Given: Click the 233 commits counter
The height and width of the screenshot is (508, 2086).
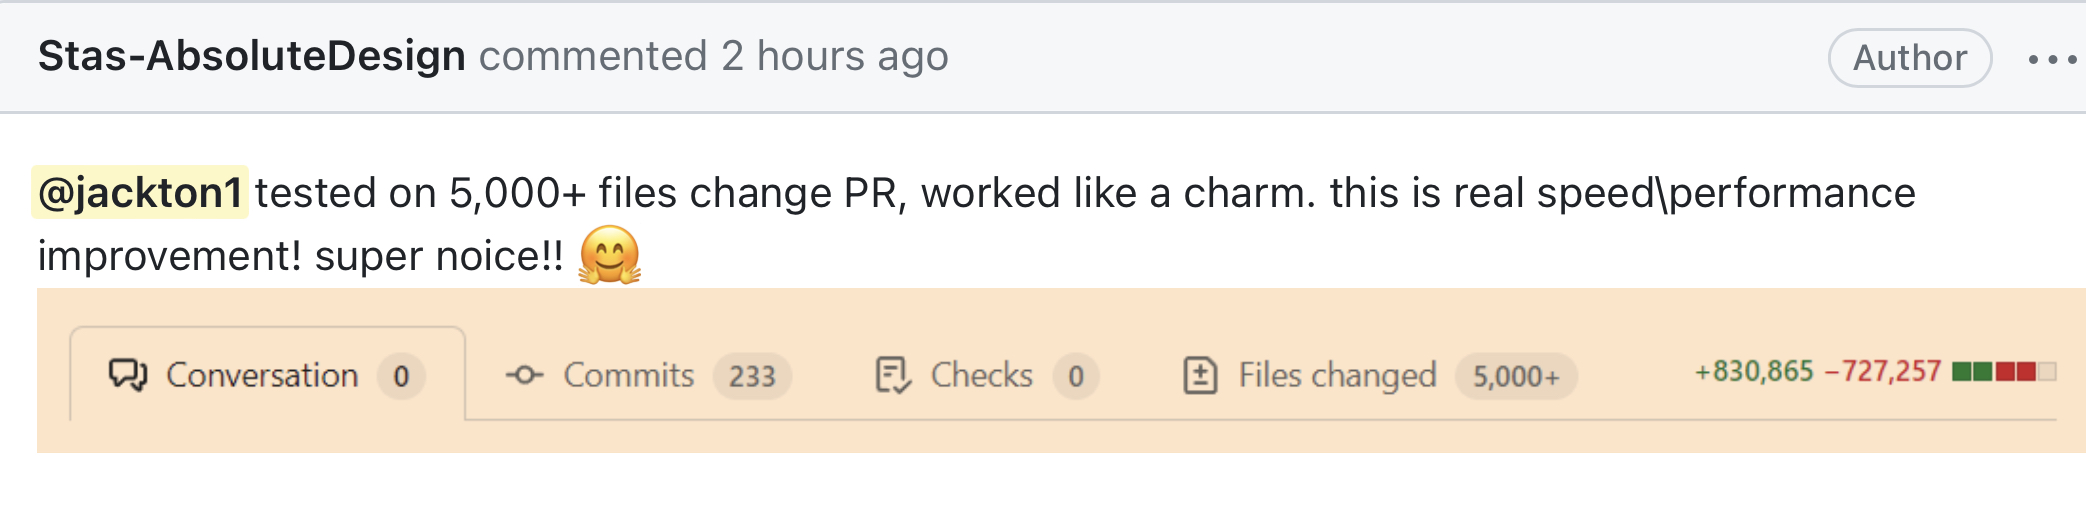Looking at the screenshot, I should click(x=752, y=376).
